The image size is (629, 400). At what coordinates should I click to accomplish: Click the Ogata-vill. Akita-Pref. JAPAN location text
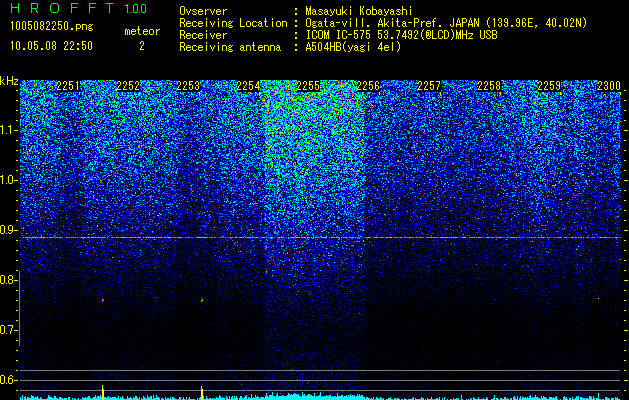tap(445, 23)
